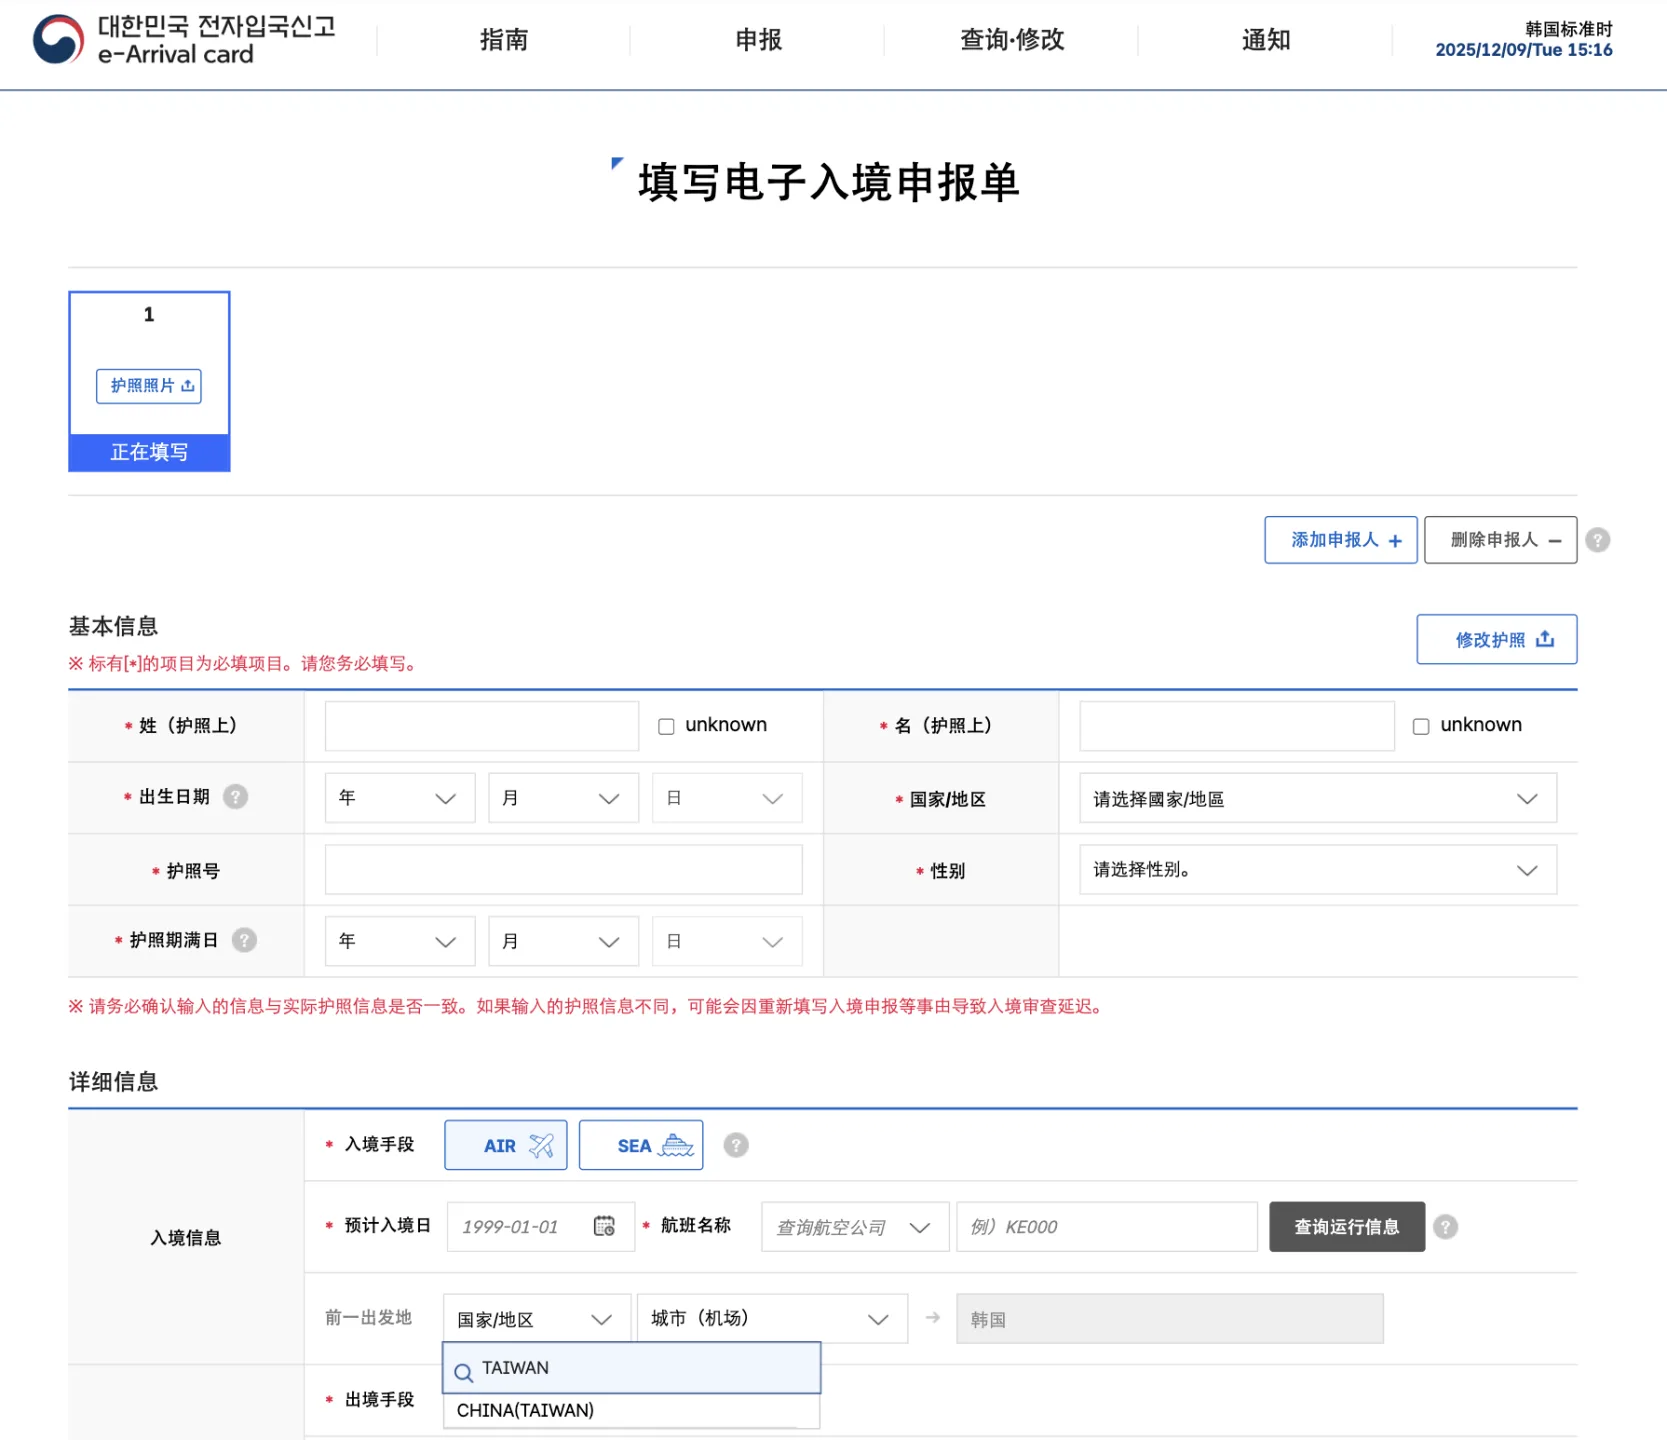1667x1440 pixels.
Task: Check unknown beside the surname field
Action: (666, 725)
